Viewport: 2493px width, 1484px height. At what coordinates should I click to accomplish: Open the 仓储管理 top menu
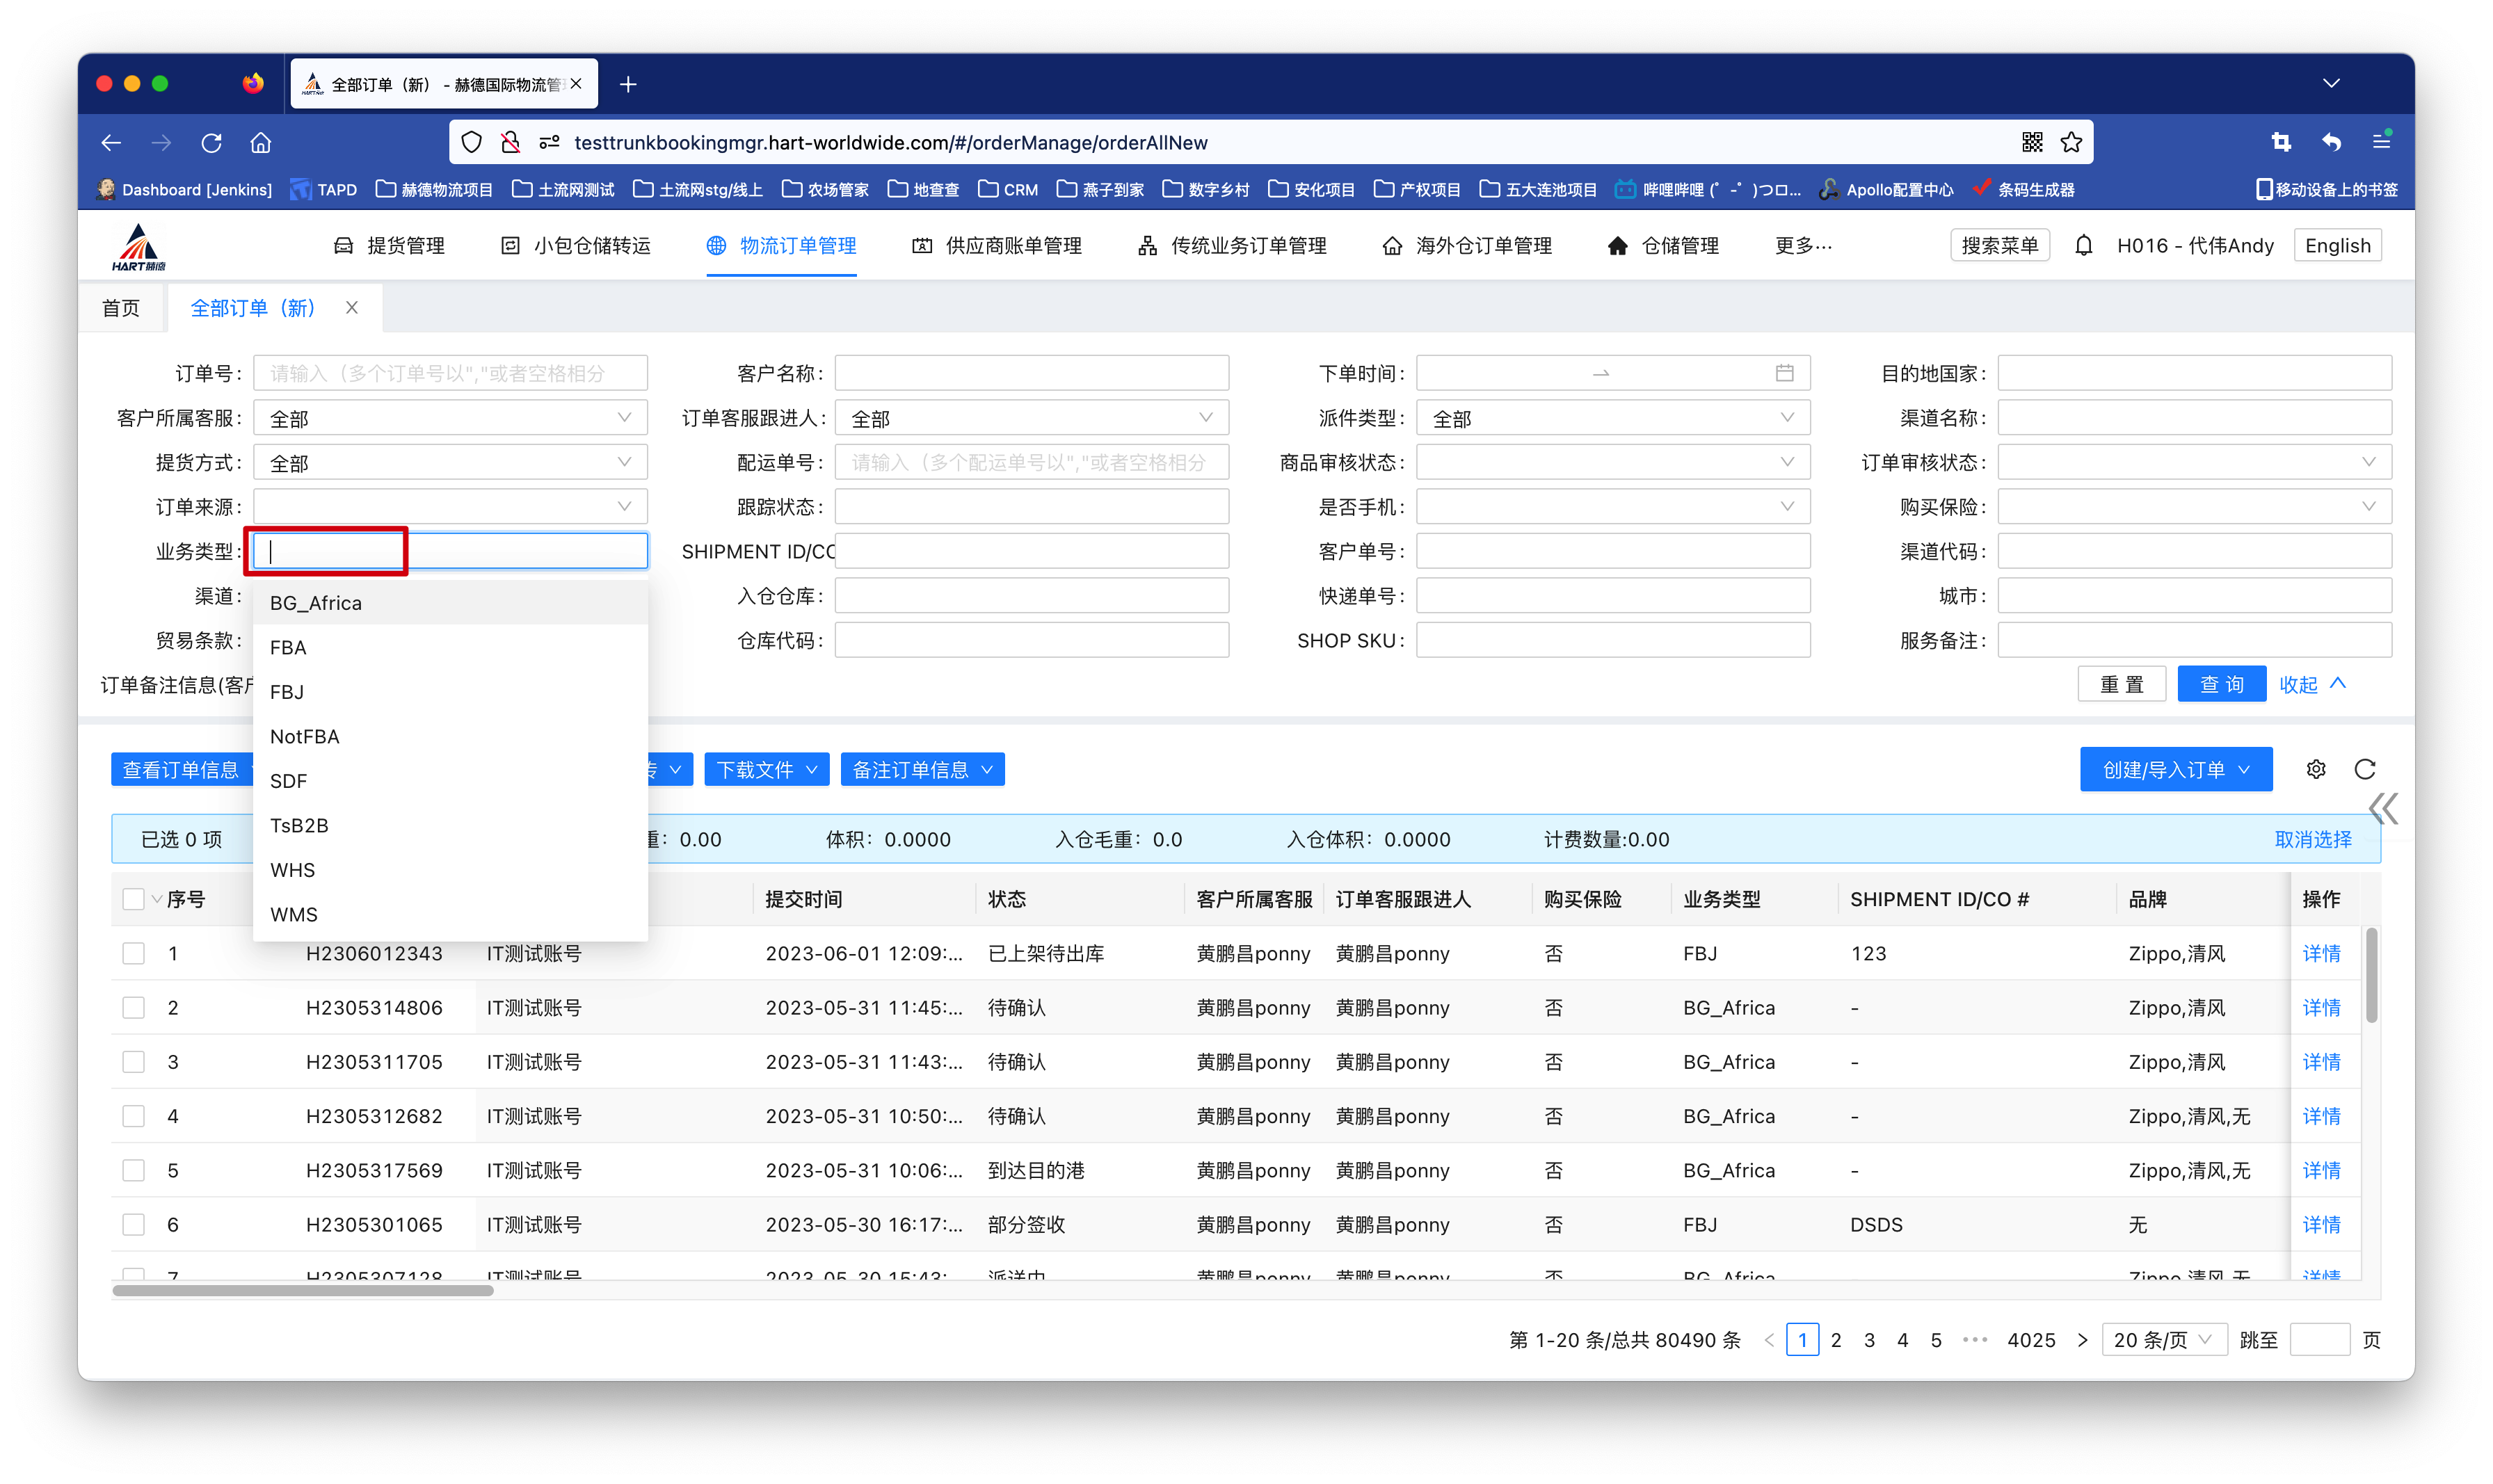coord(1663,246)
